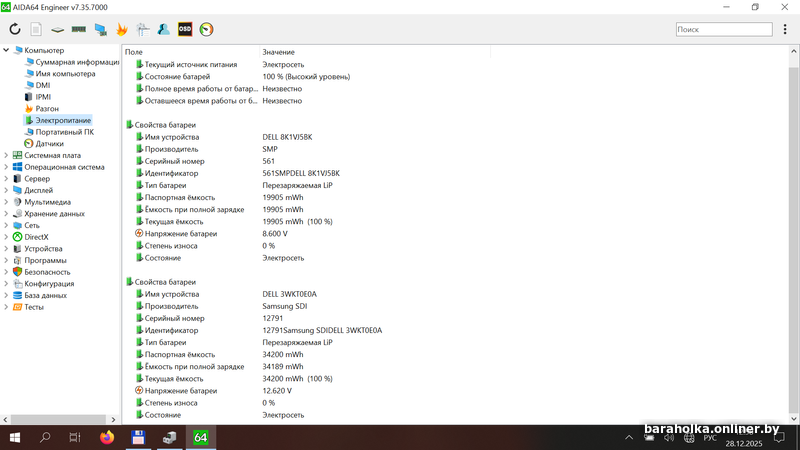
Task: Launch Firefox from the taskbar
Action: (x=107, y=438)
